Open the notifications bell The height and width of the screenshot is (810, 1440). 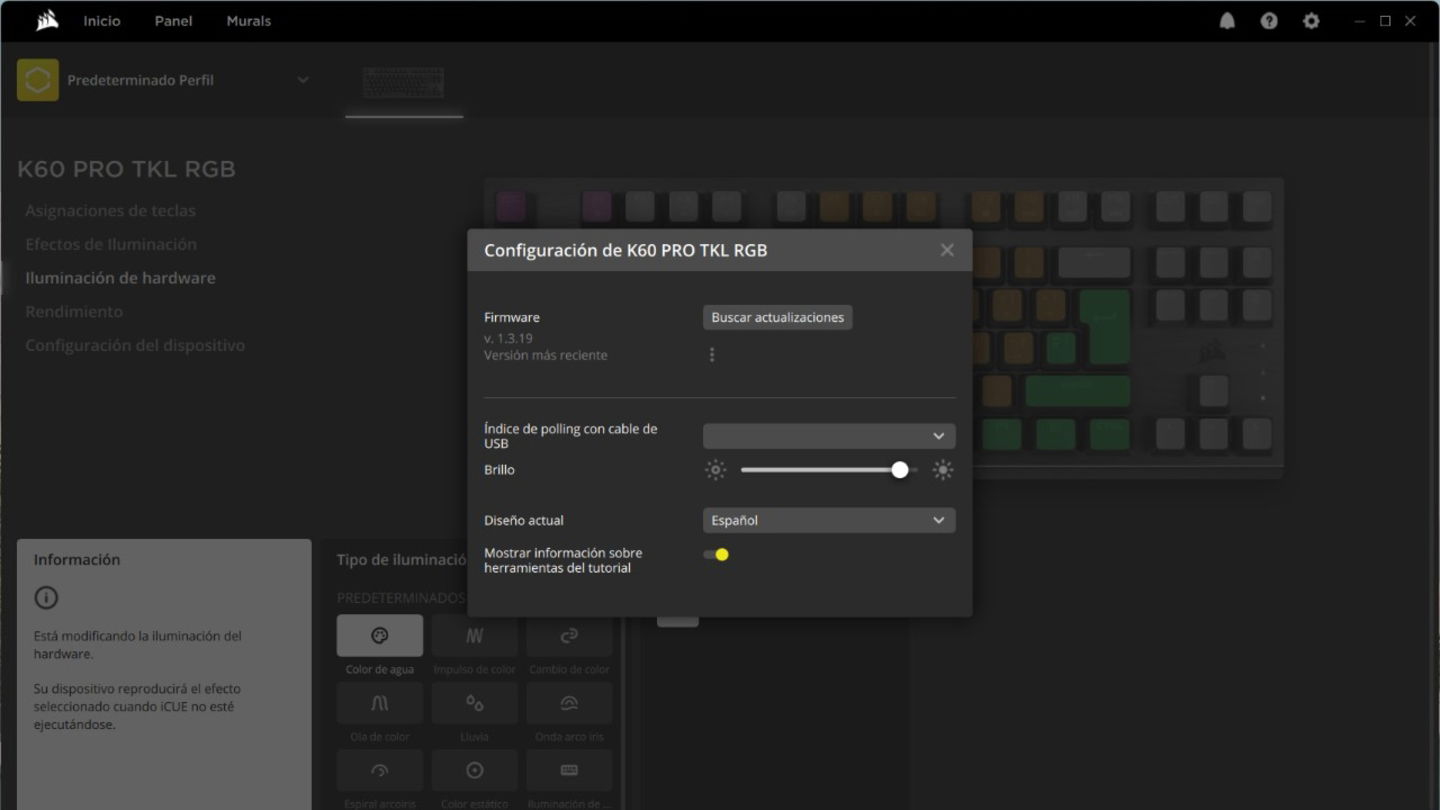click(1227, 21)
